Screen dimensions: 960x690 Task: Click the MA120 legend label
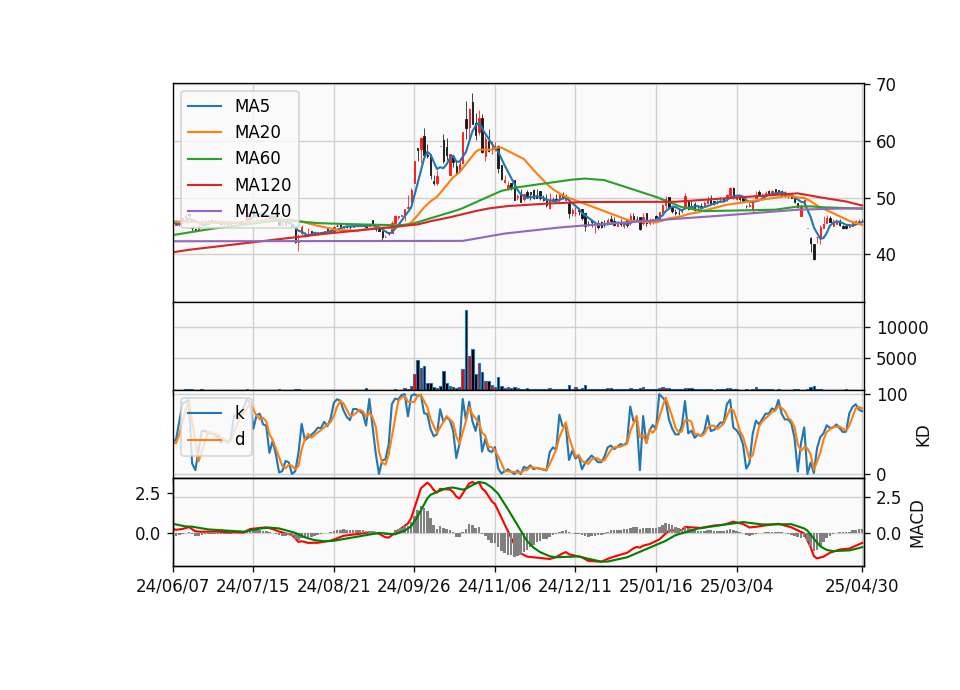pyautogui.click(x=263, y=185)
